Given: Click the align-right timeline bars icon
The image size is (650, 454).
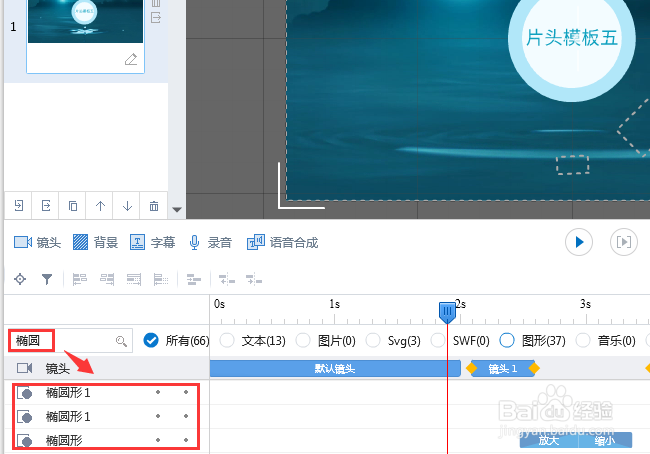Looking at the screenshot, I should [x=107, y=279].
